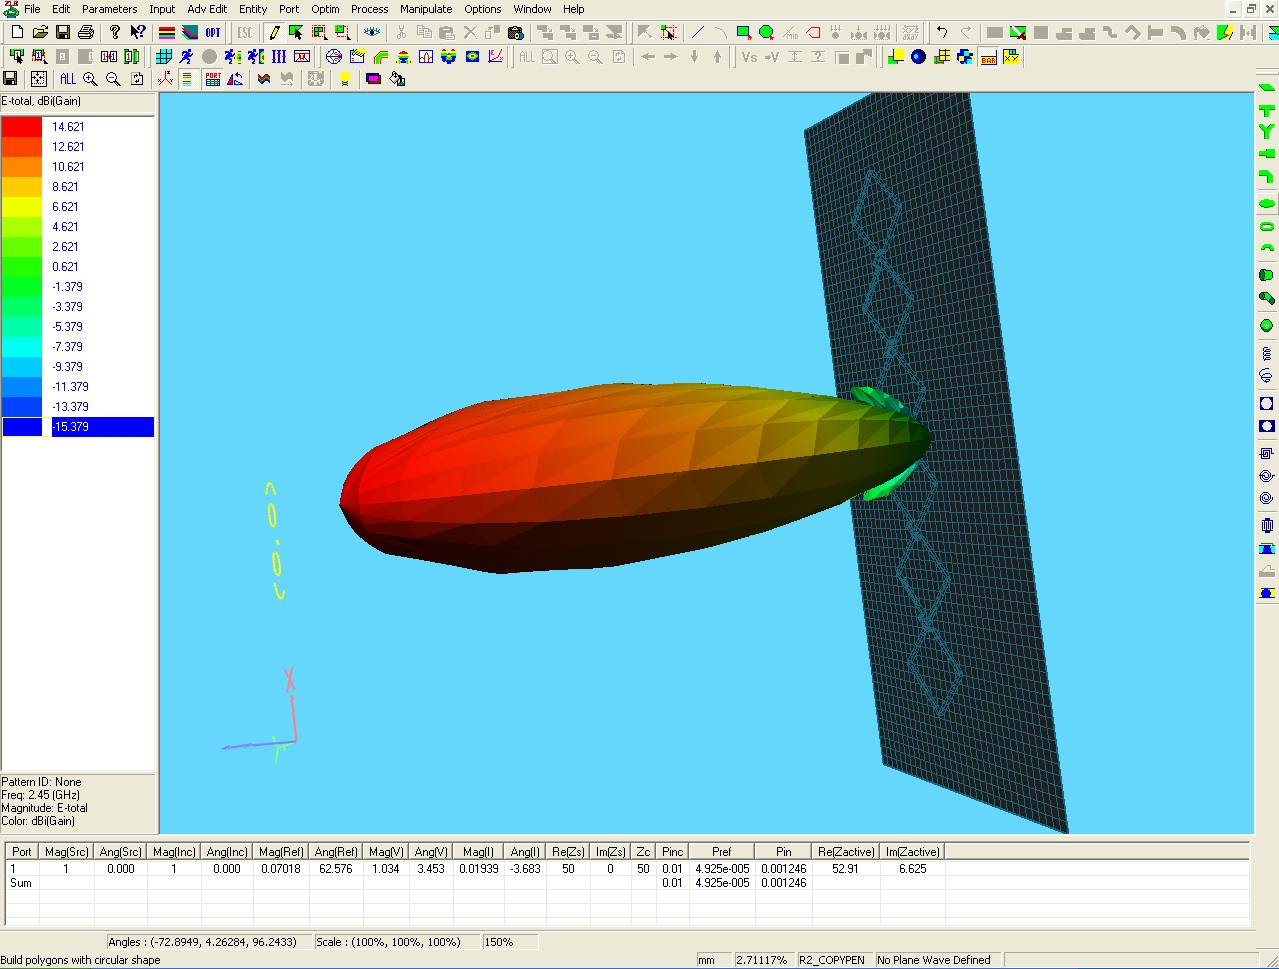Toggle the color scale legend icon
1279x969 pixels.
pos(187,79)
